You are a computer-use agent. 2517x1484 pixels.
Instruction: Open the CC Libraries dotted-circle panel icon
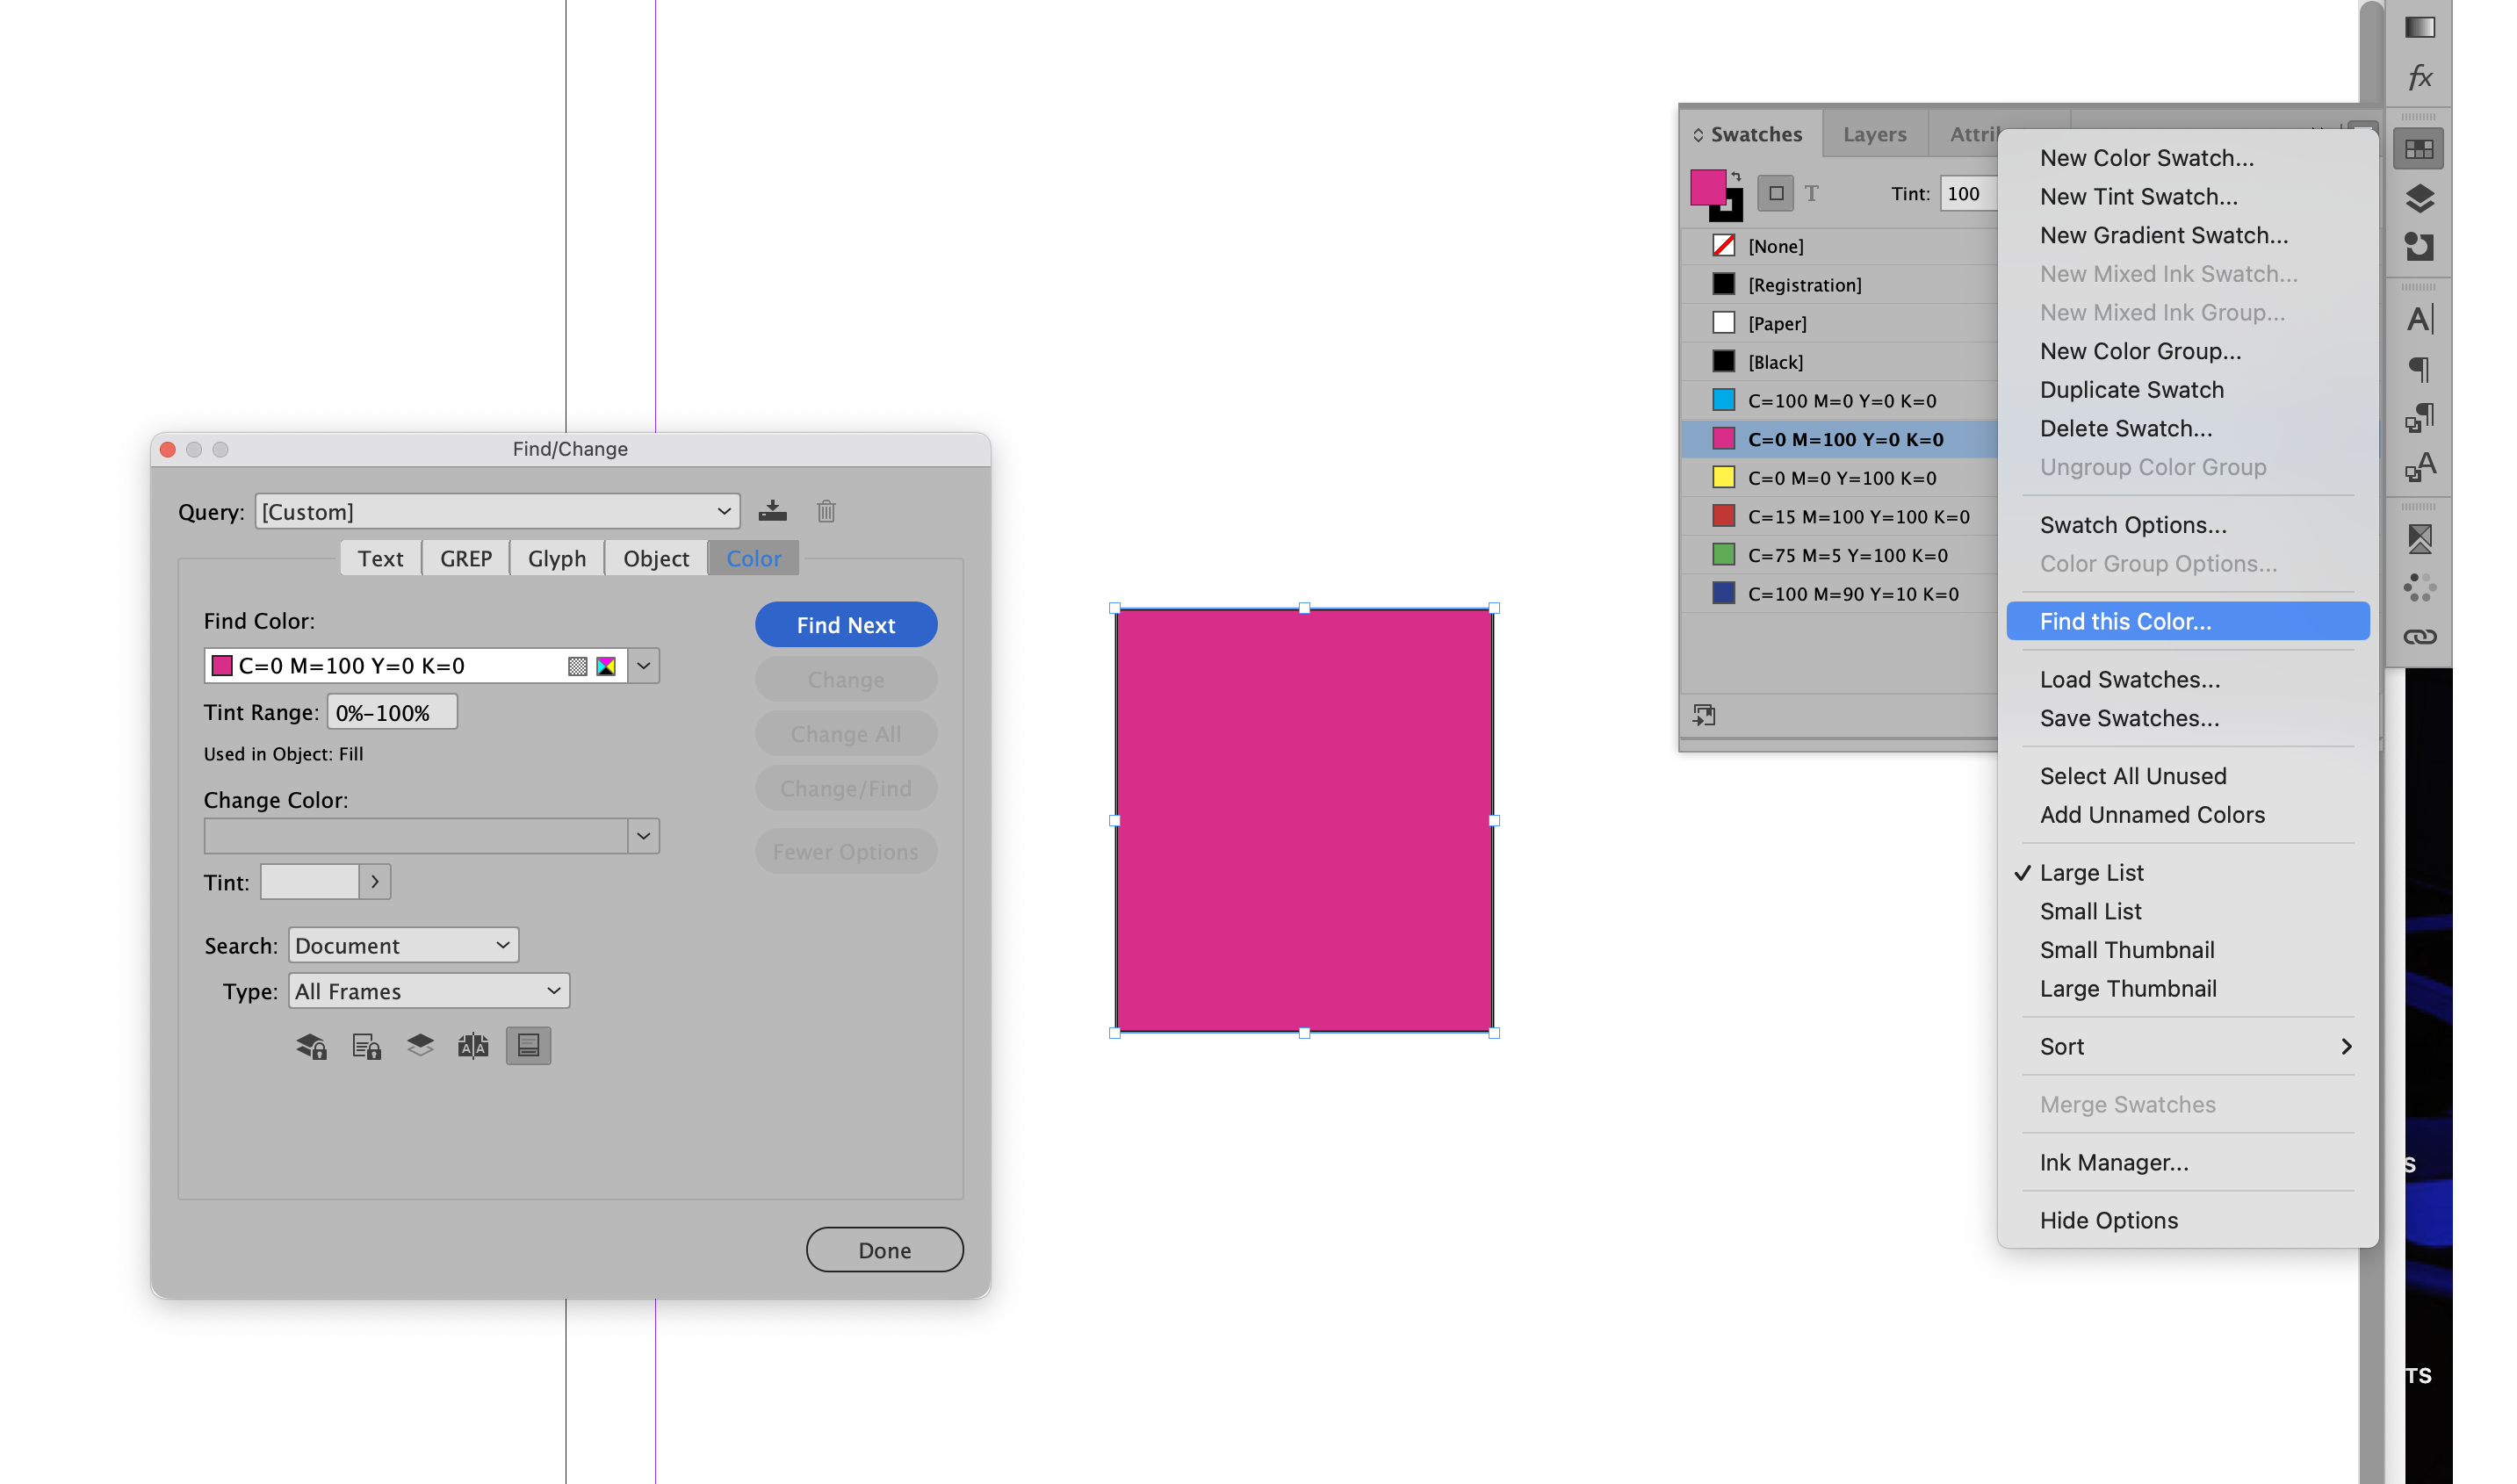pyautogui.click(x=2420, y=589)
